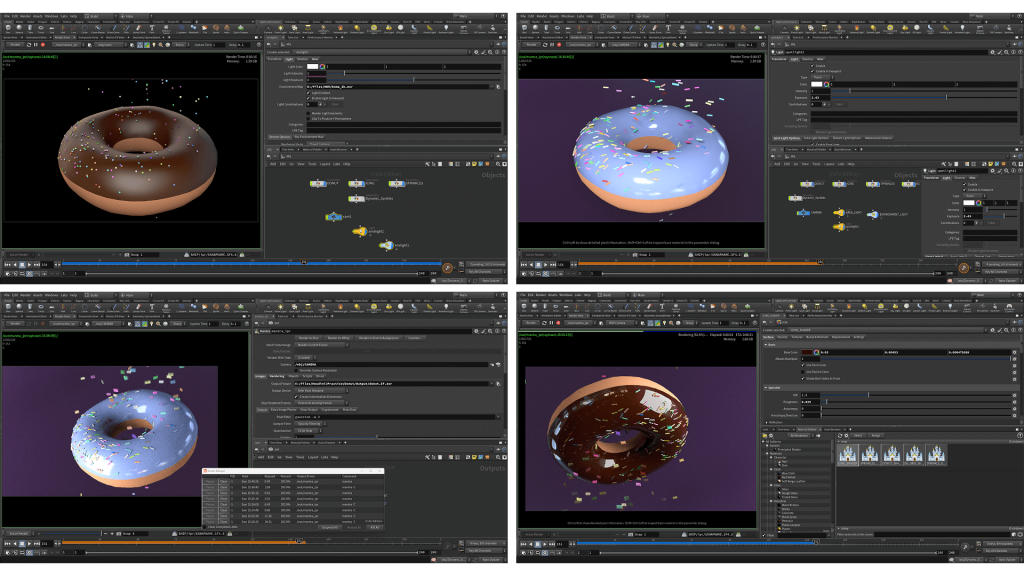The image size is (1024, 576).
Task: Select the cam1 node in top-left network
Action: 334,216
